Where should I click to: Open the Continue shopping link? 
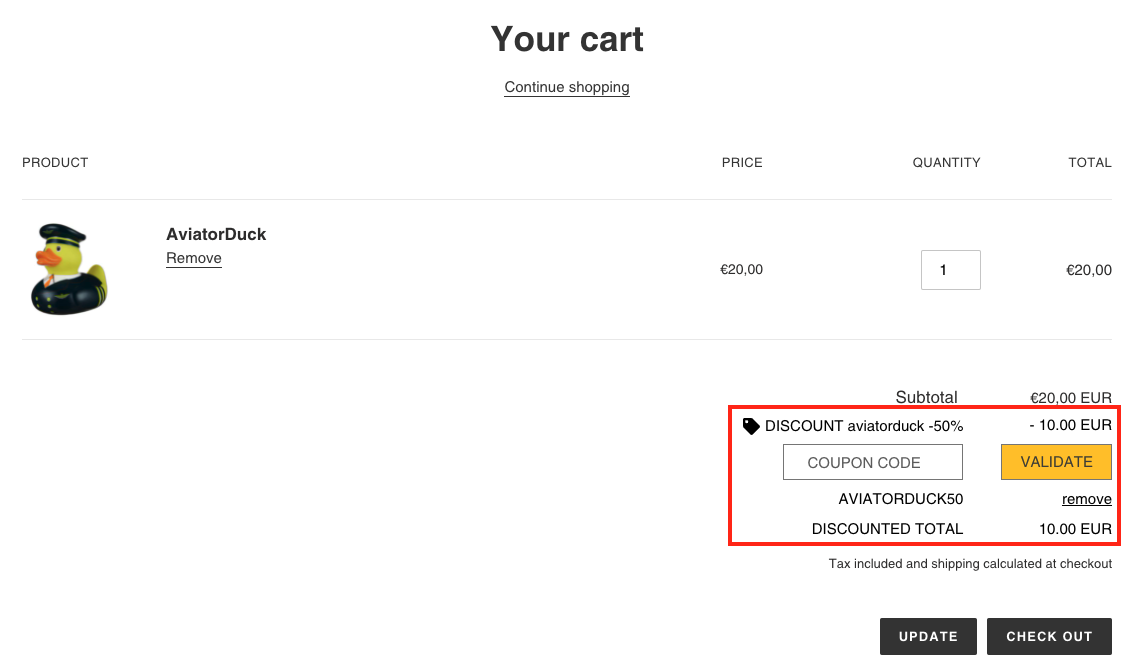coord(567,87)
